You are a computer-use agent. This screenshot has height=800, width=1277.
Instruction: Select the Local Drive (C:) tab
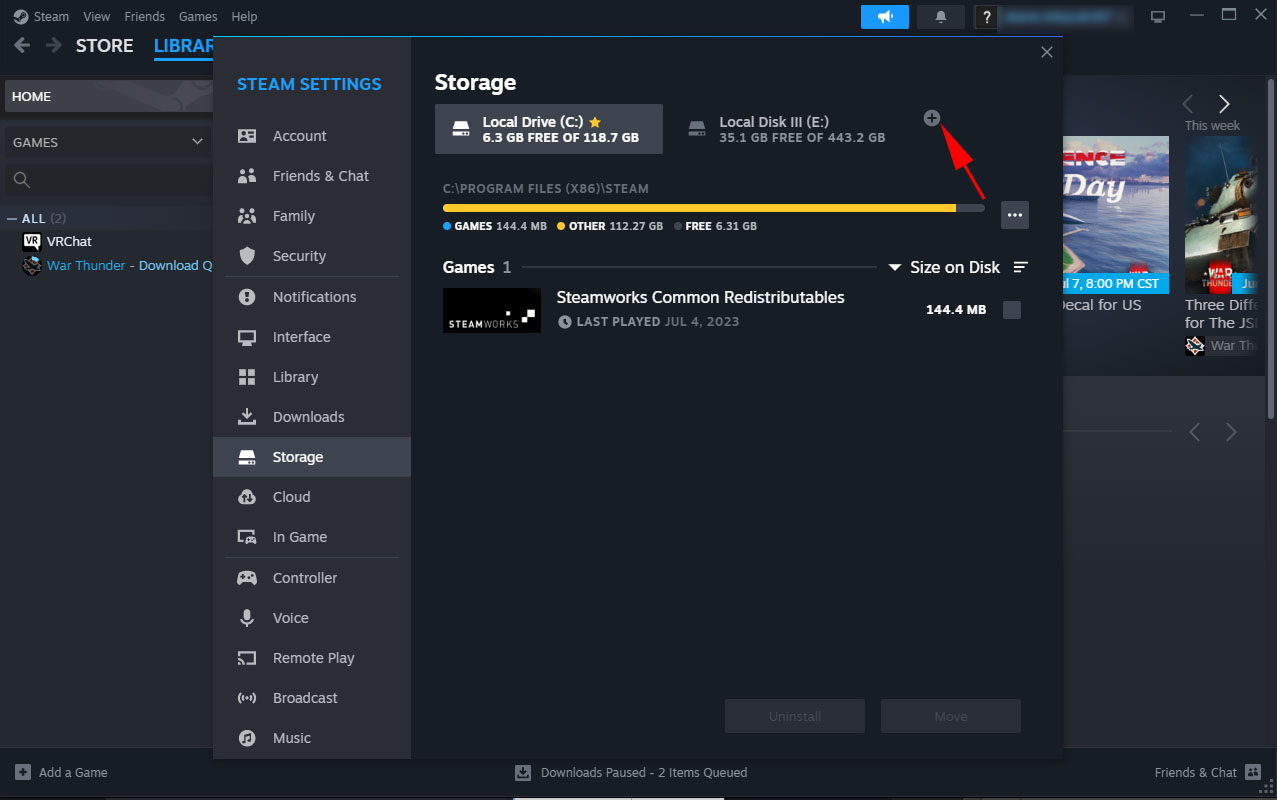tap(549, 129)
